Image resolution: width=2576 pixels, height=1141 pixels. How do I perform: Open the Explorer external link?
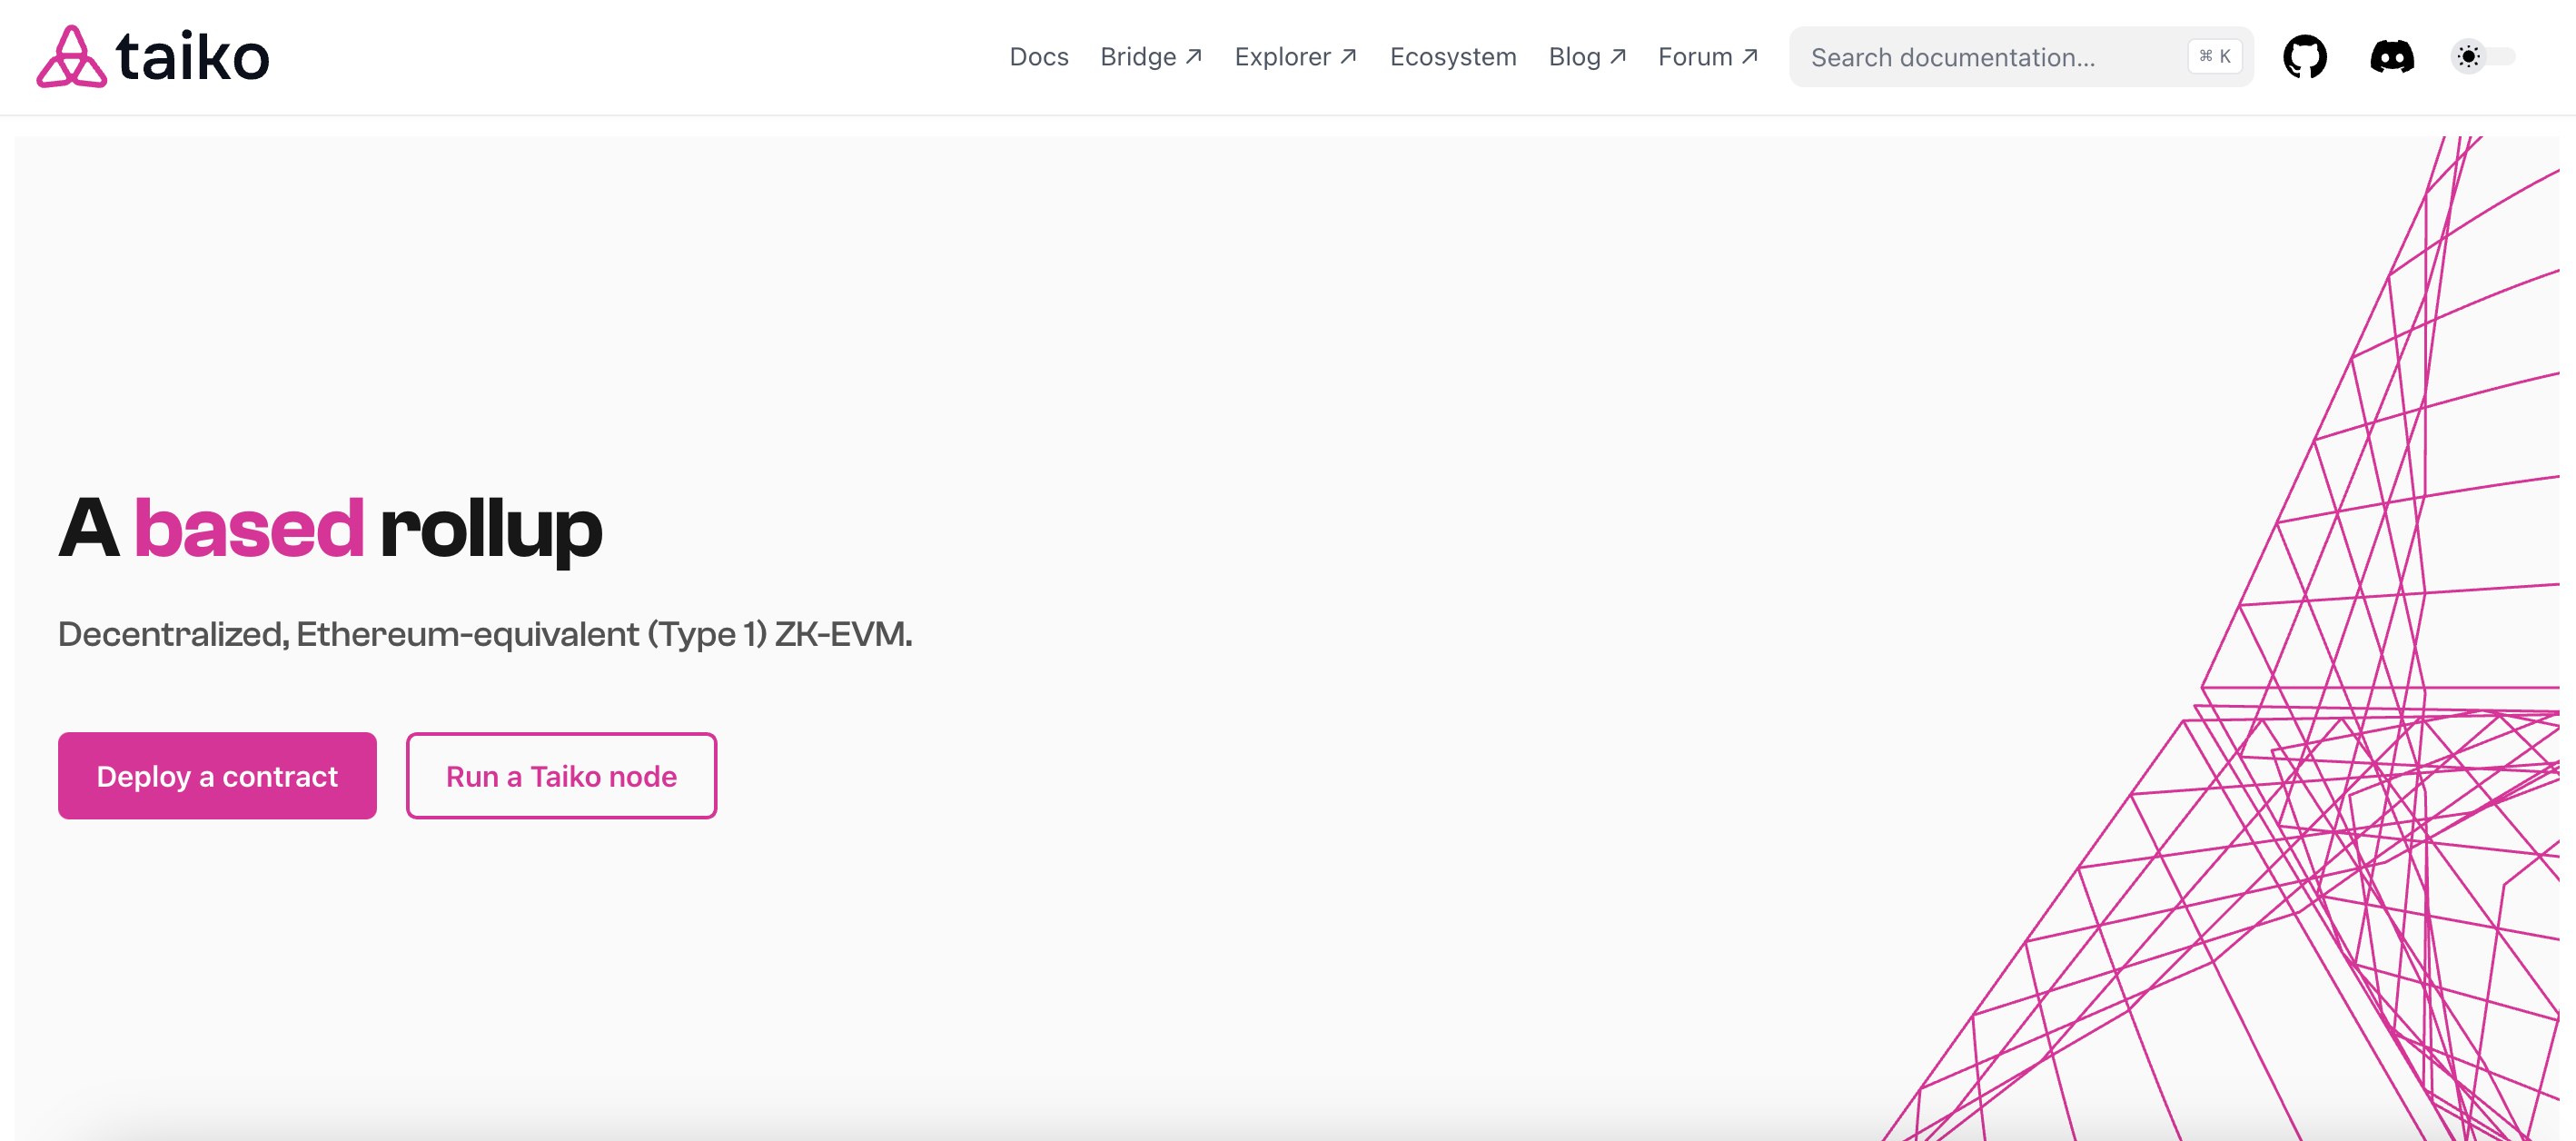click(1296, 57)
